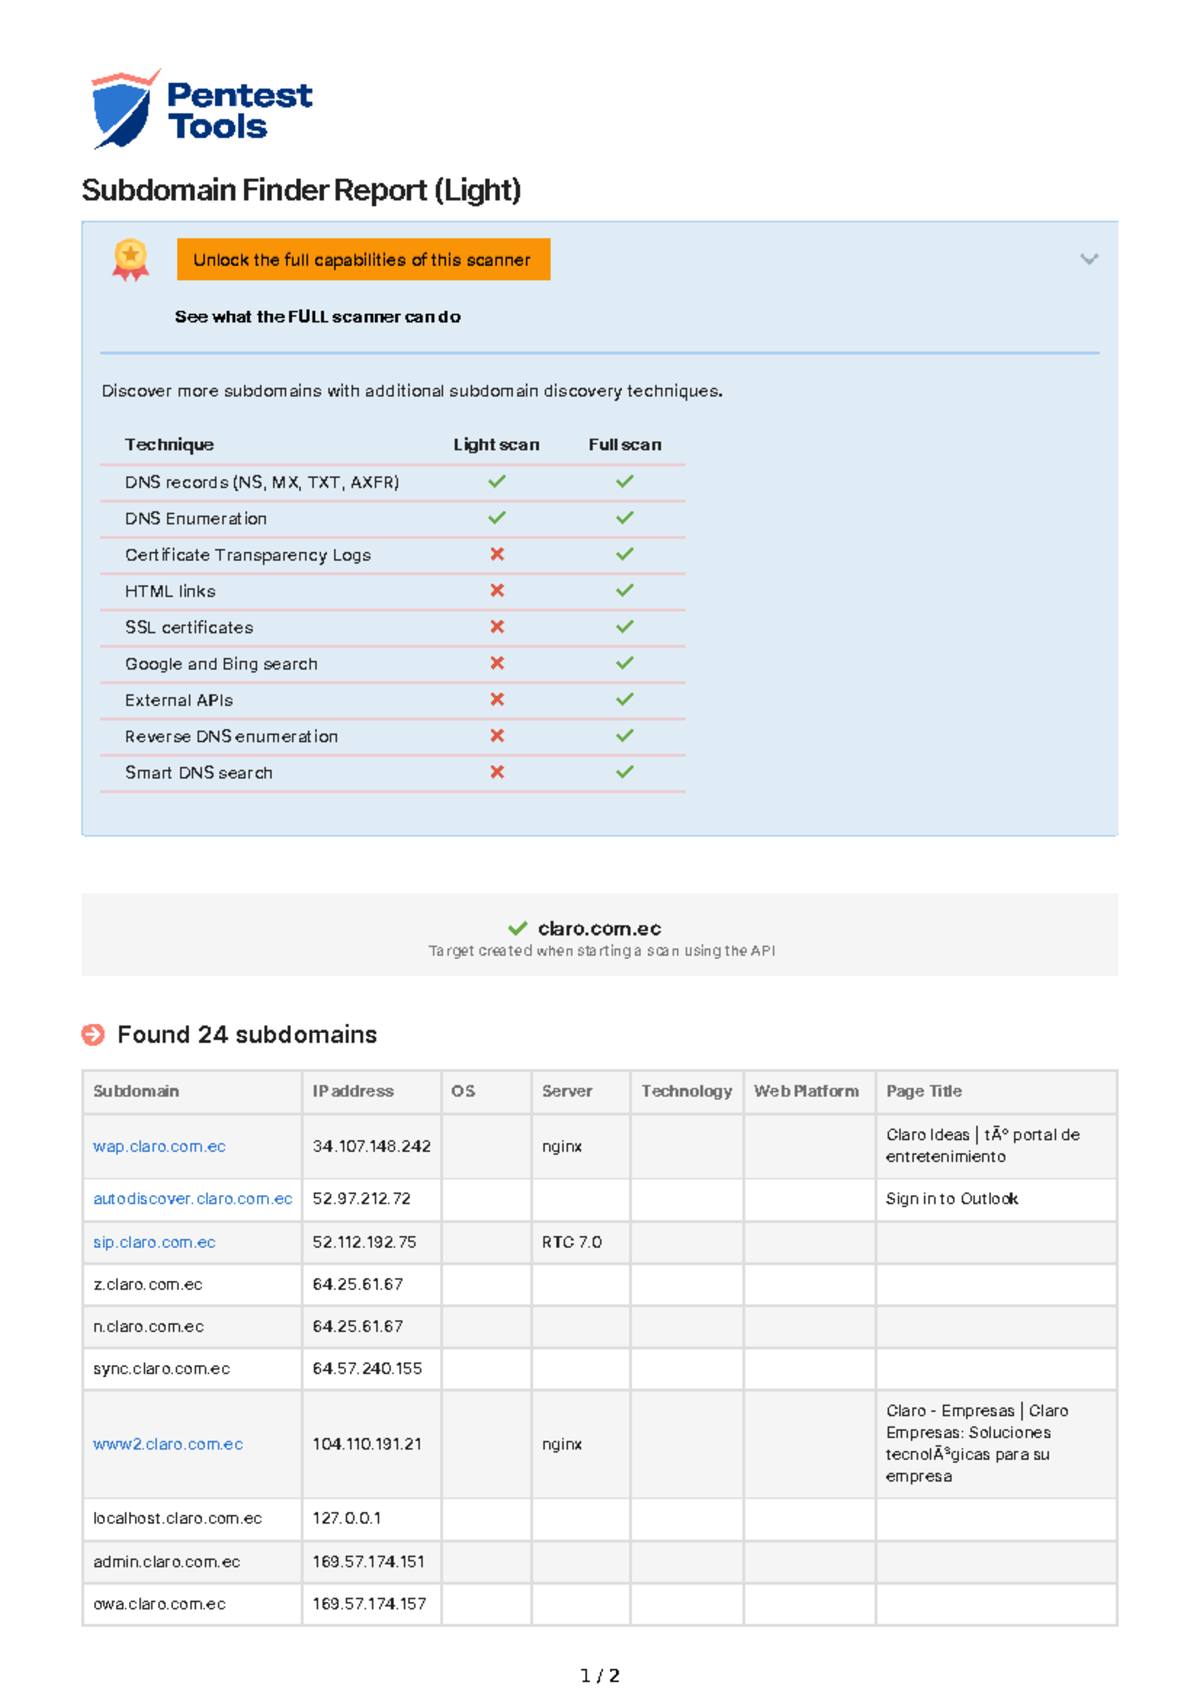Click IP address 52.97.212.72

[361, 1199]
